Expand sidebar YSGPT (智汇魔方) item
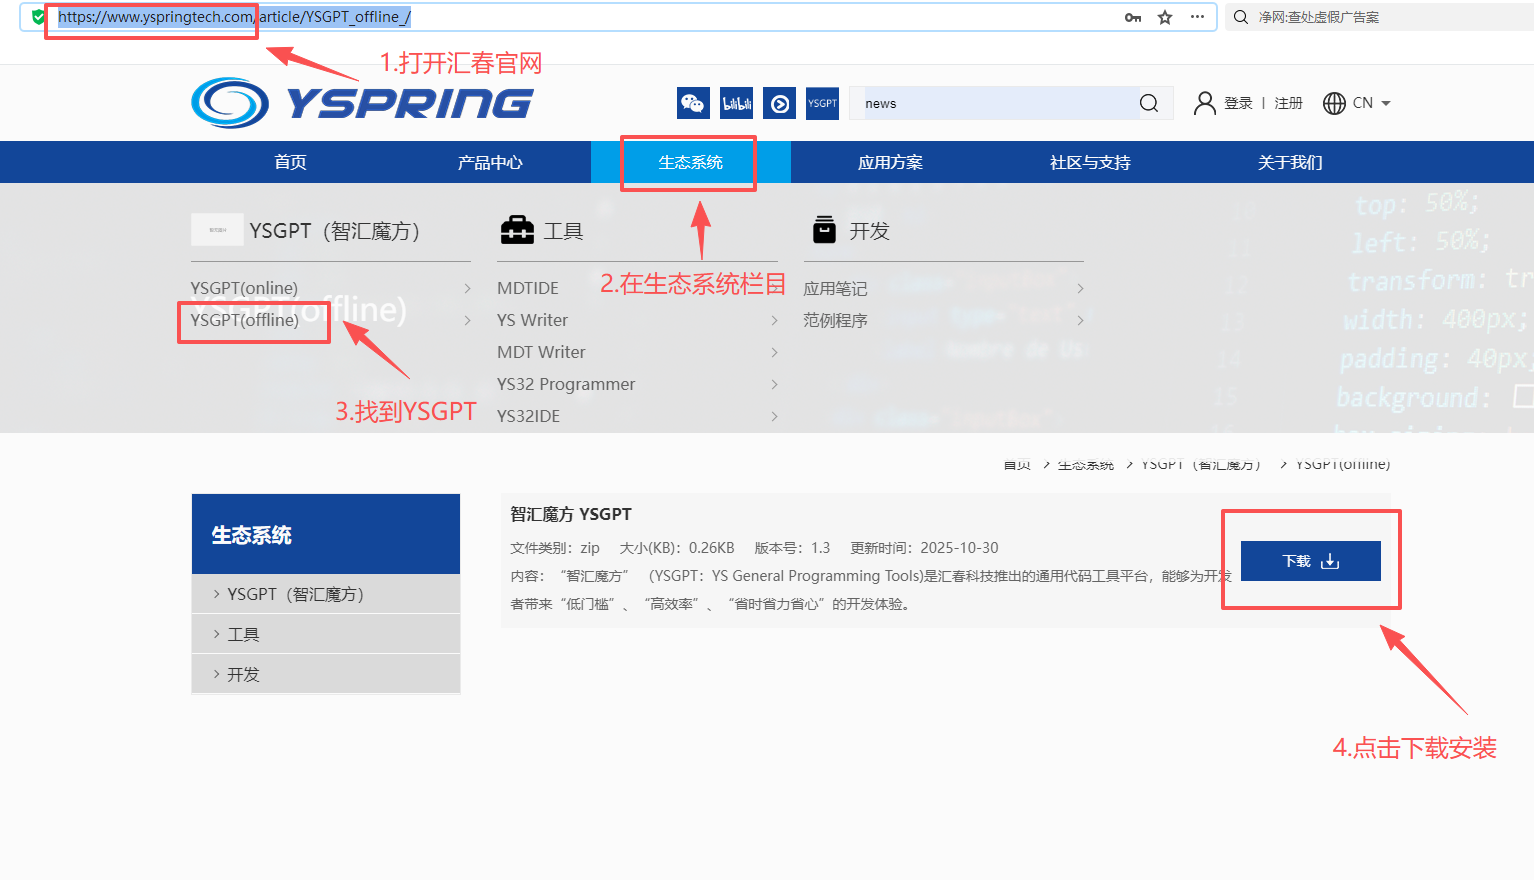Screen dimensions: 1534x880 click(x=326, y=594)
